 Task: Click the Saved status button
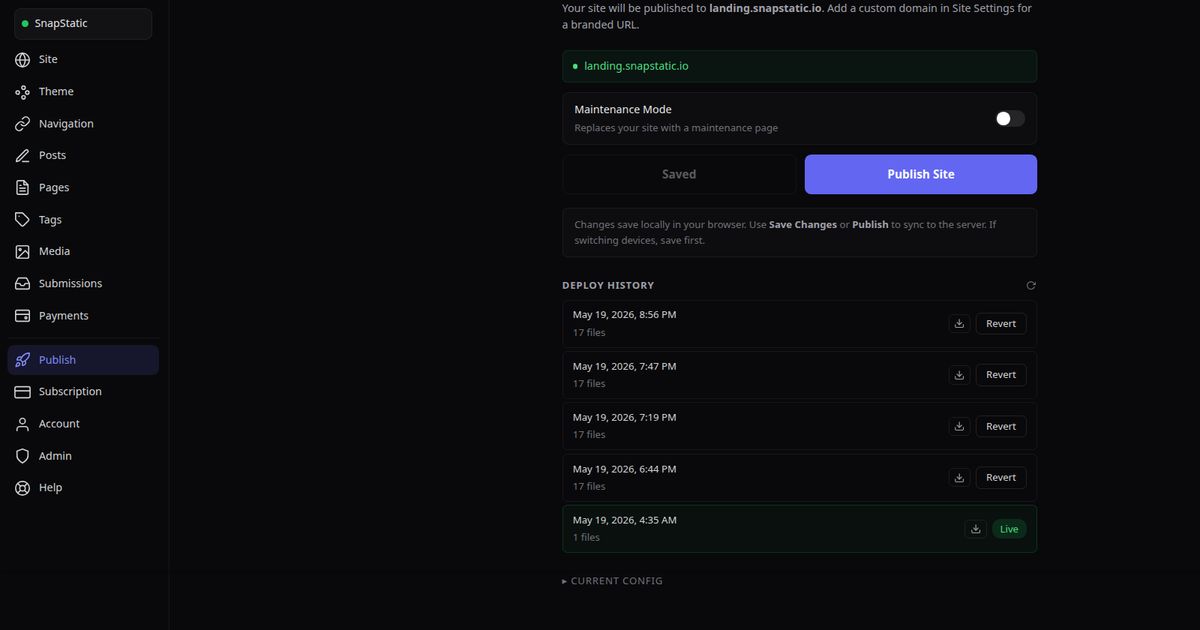[x=679, y=174]
